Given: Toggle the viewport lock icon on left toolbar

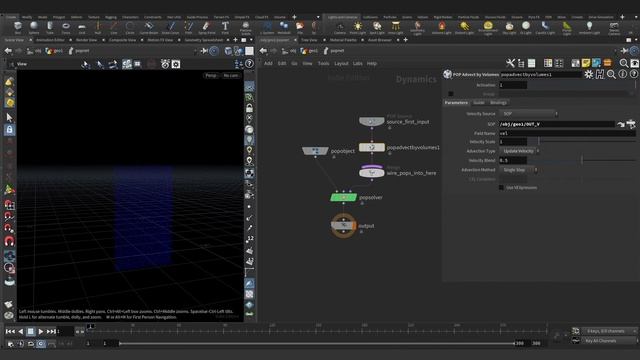Looking at the screenshot, I should (x=9, y=130).
